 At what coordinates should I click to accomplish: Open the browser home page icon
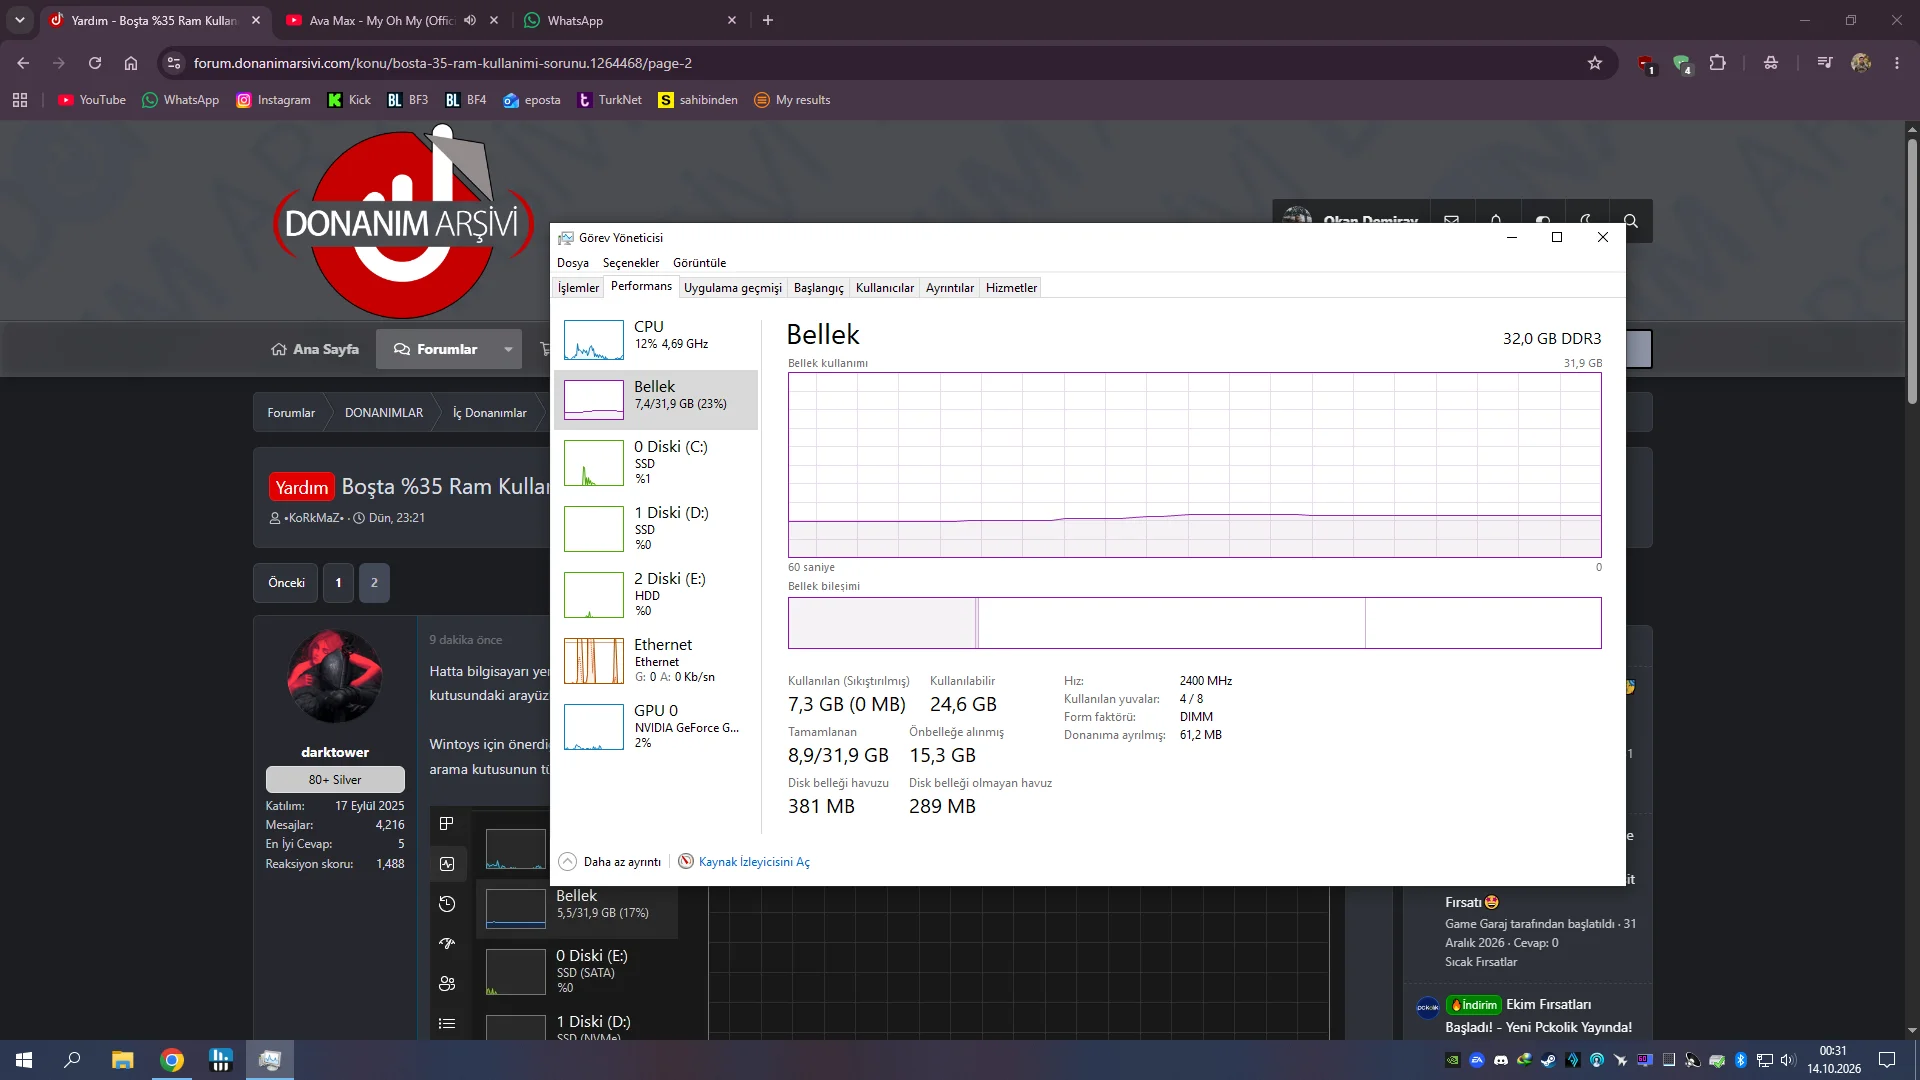[x=131, y=63]
